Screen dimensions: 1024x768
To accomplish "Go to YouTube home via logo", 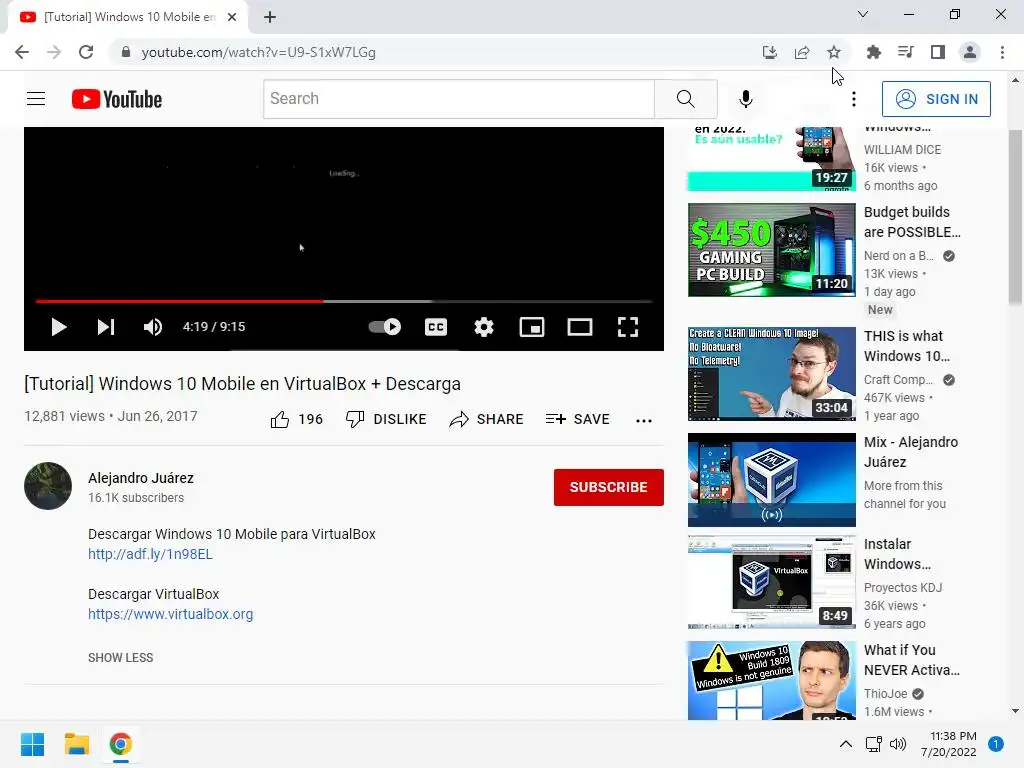I will tap(117, 99).
